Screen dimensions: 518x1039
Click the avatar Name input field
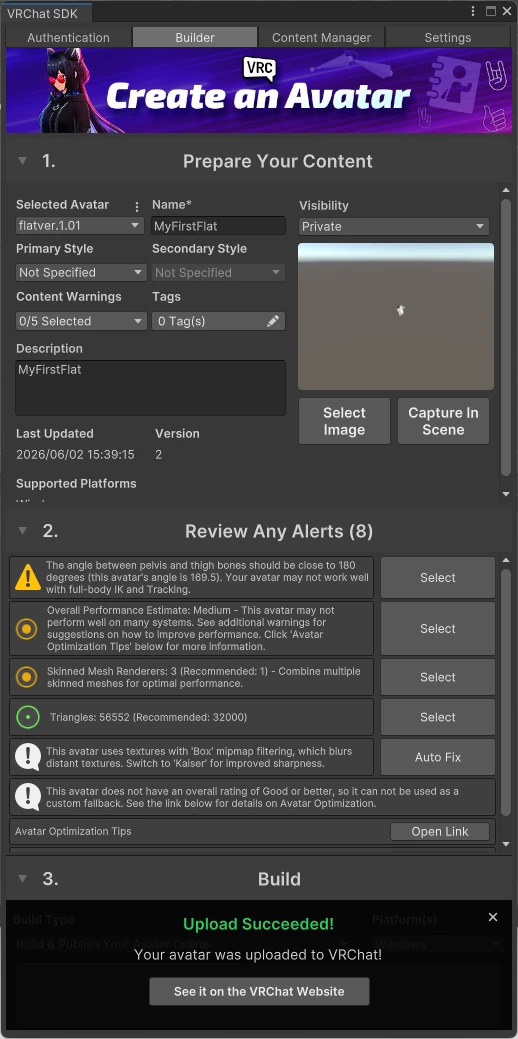[219, 226]
